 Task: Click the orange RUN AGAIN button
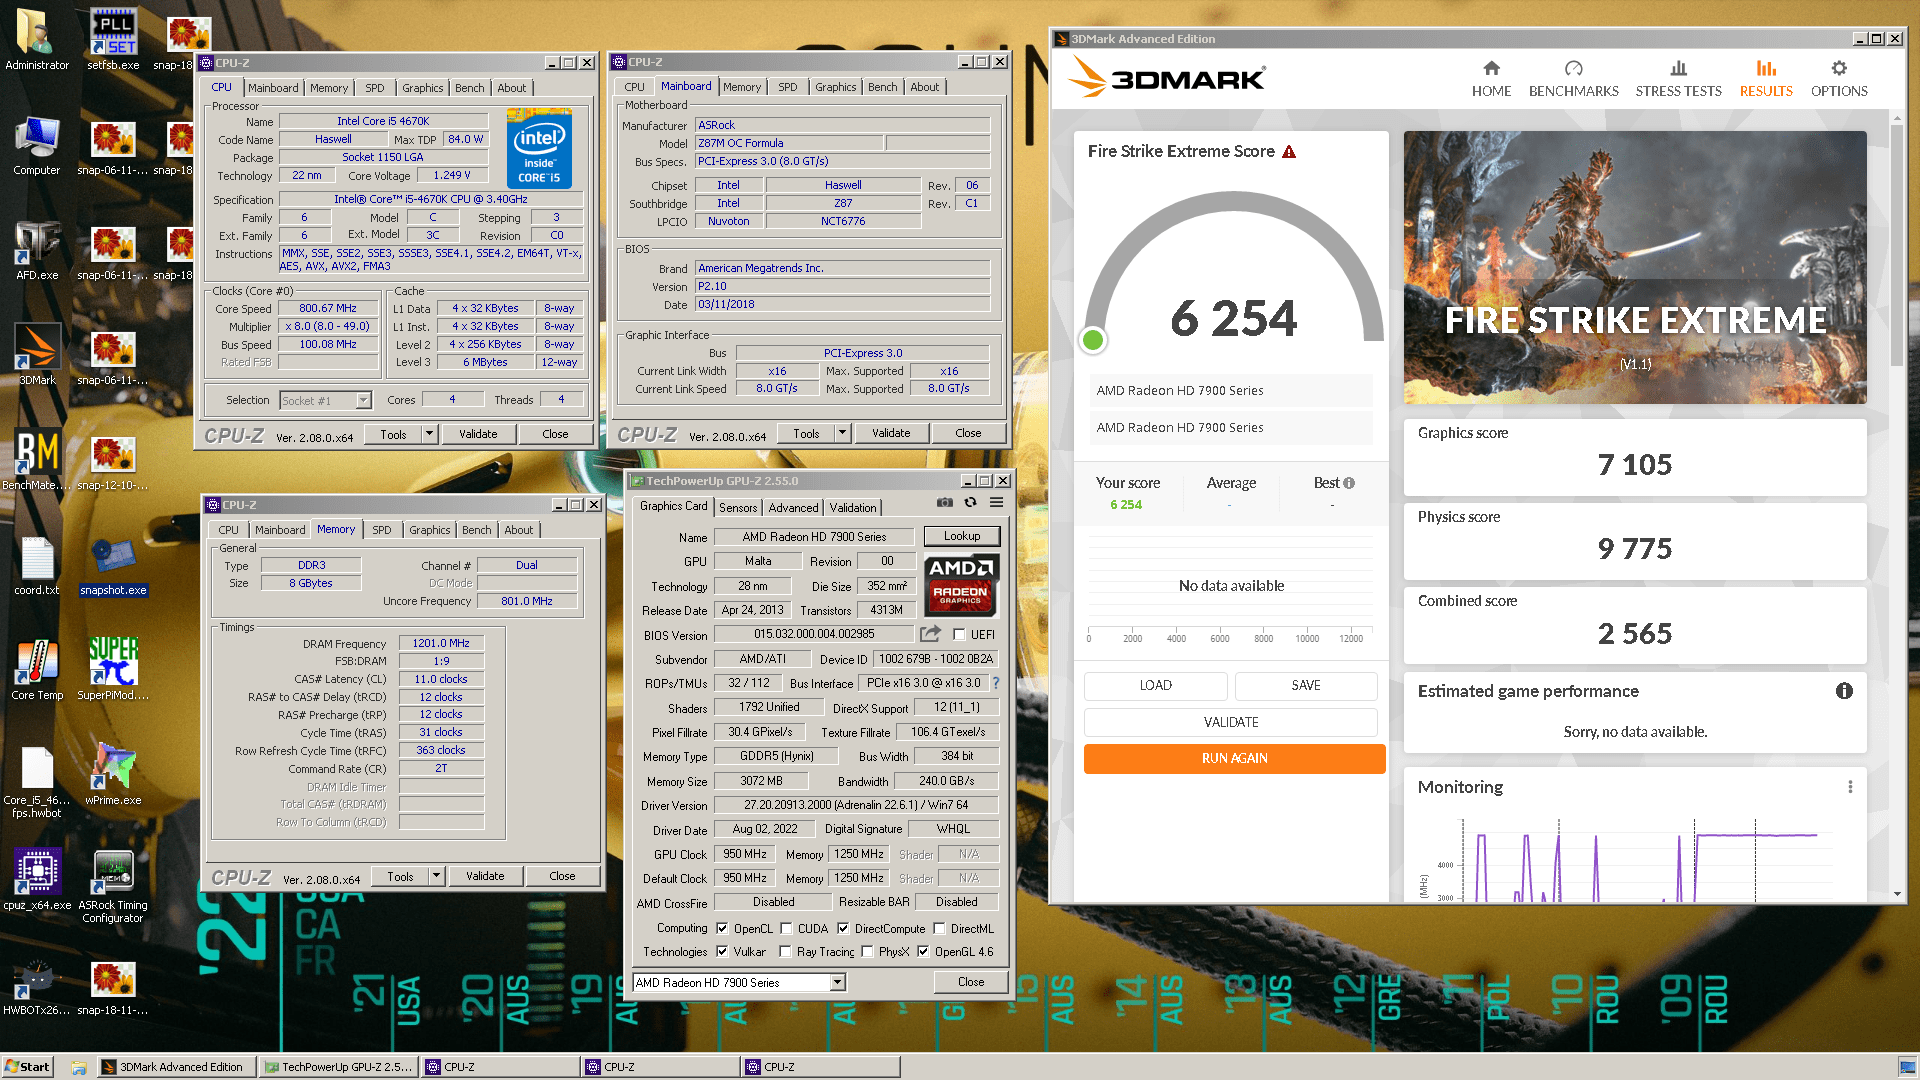[x=1234, y=758]
